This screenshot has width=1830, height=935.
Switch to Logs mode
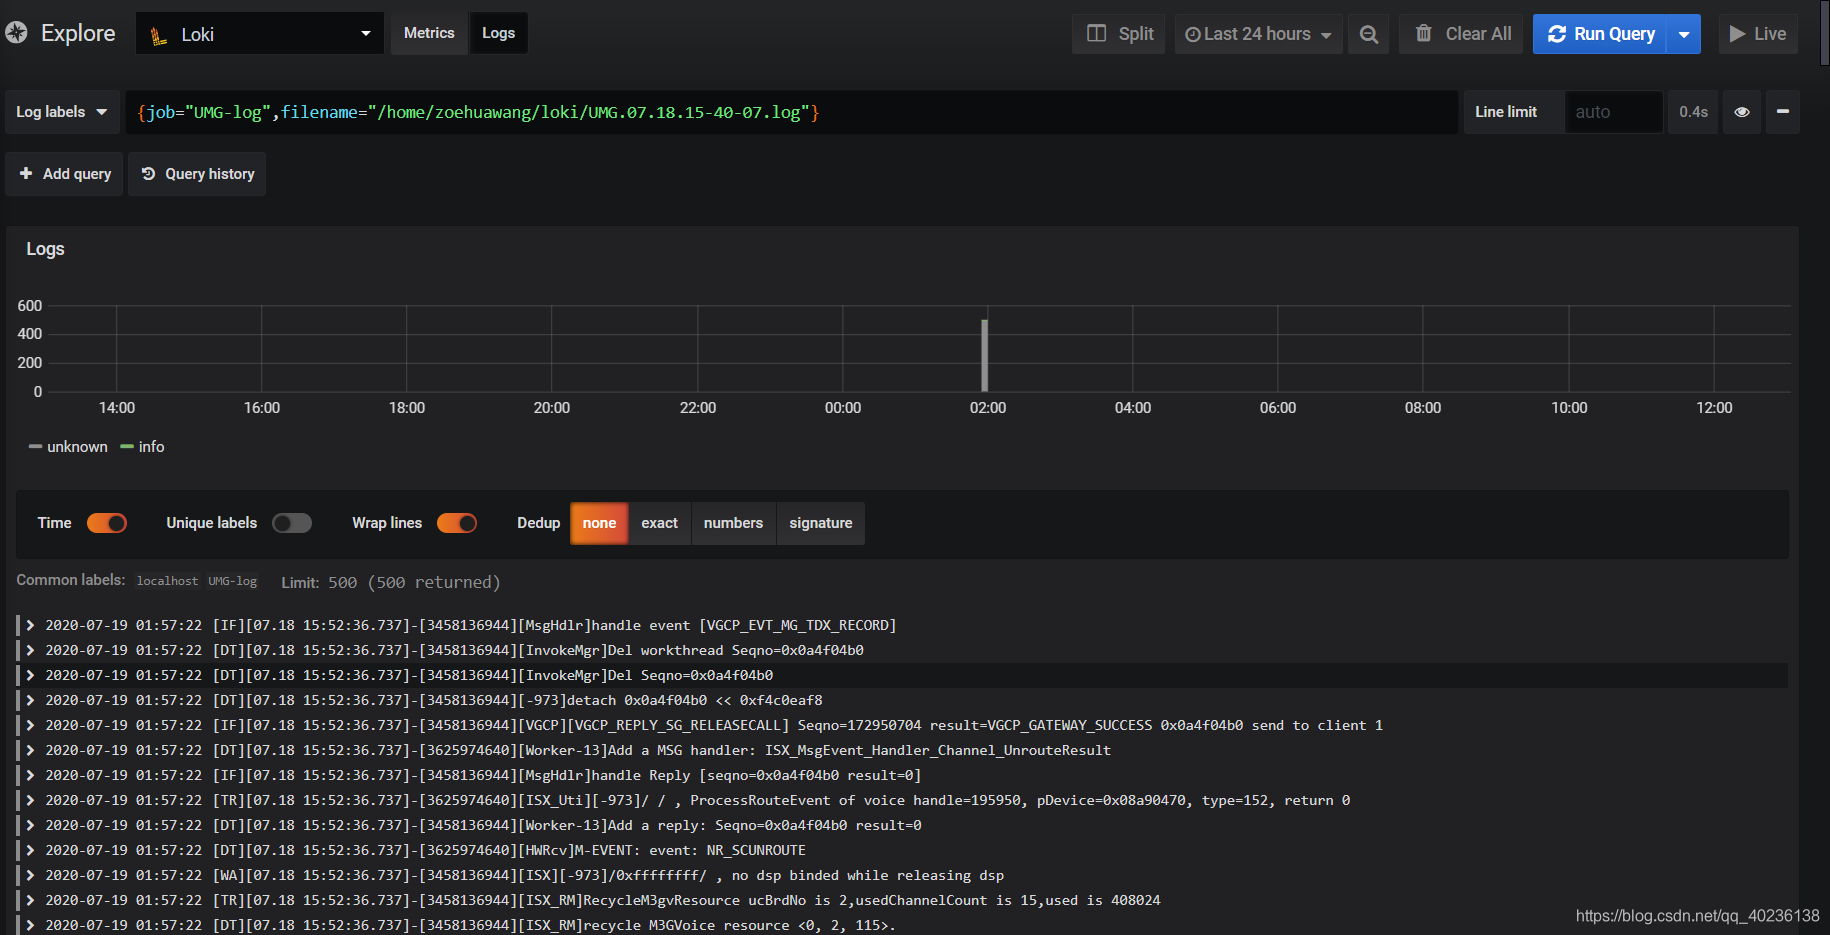pos(498,33)
